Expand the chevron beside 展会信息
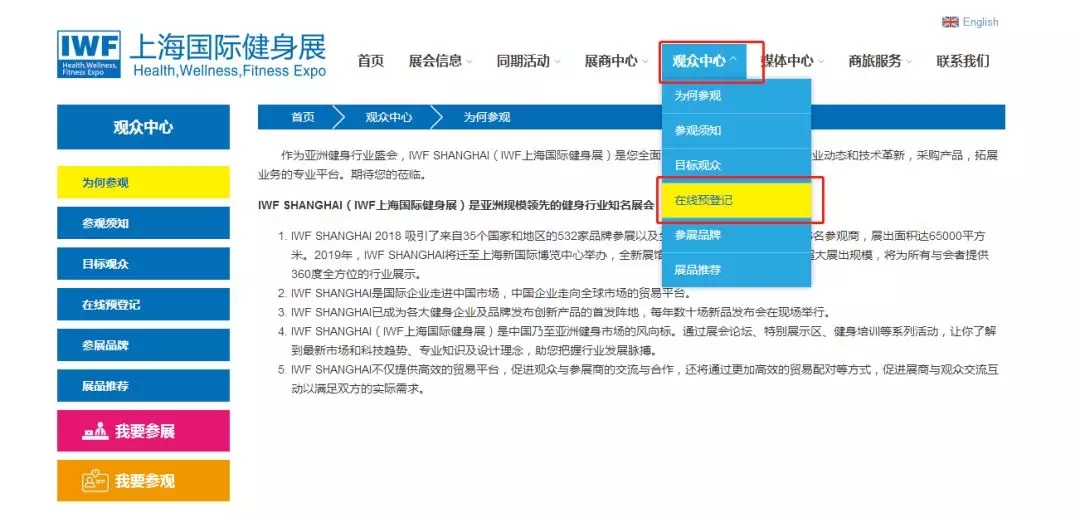Image resolution: width=1080 pixels, height=513 pixels. [469, 62]
